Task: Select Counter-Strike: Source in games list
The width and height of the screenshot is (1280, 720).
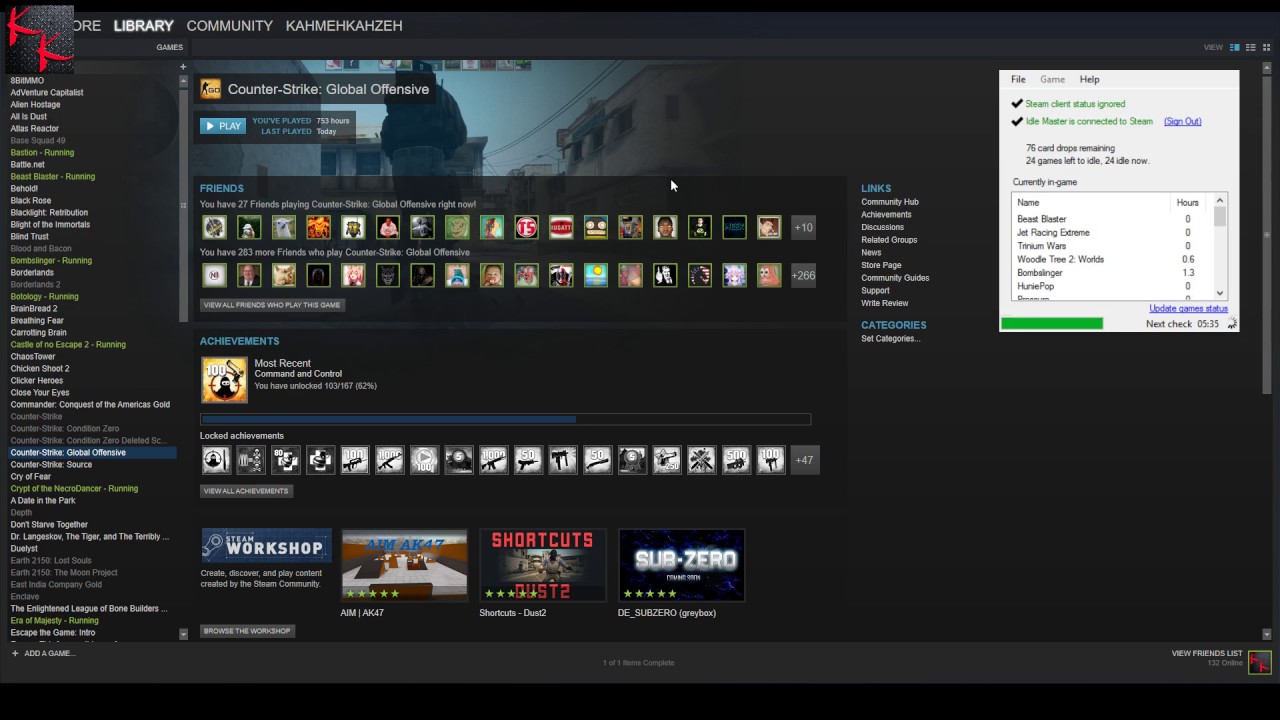Action: [51, 465]
